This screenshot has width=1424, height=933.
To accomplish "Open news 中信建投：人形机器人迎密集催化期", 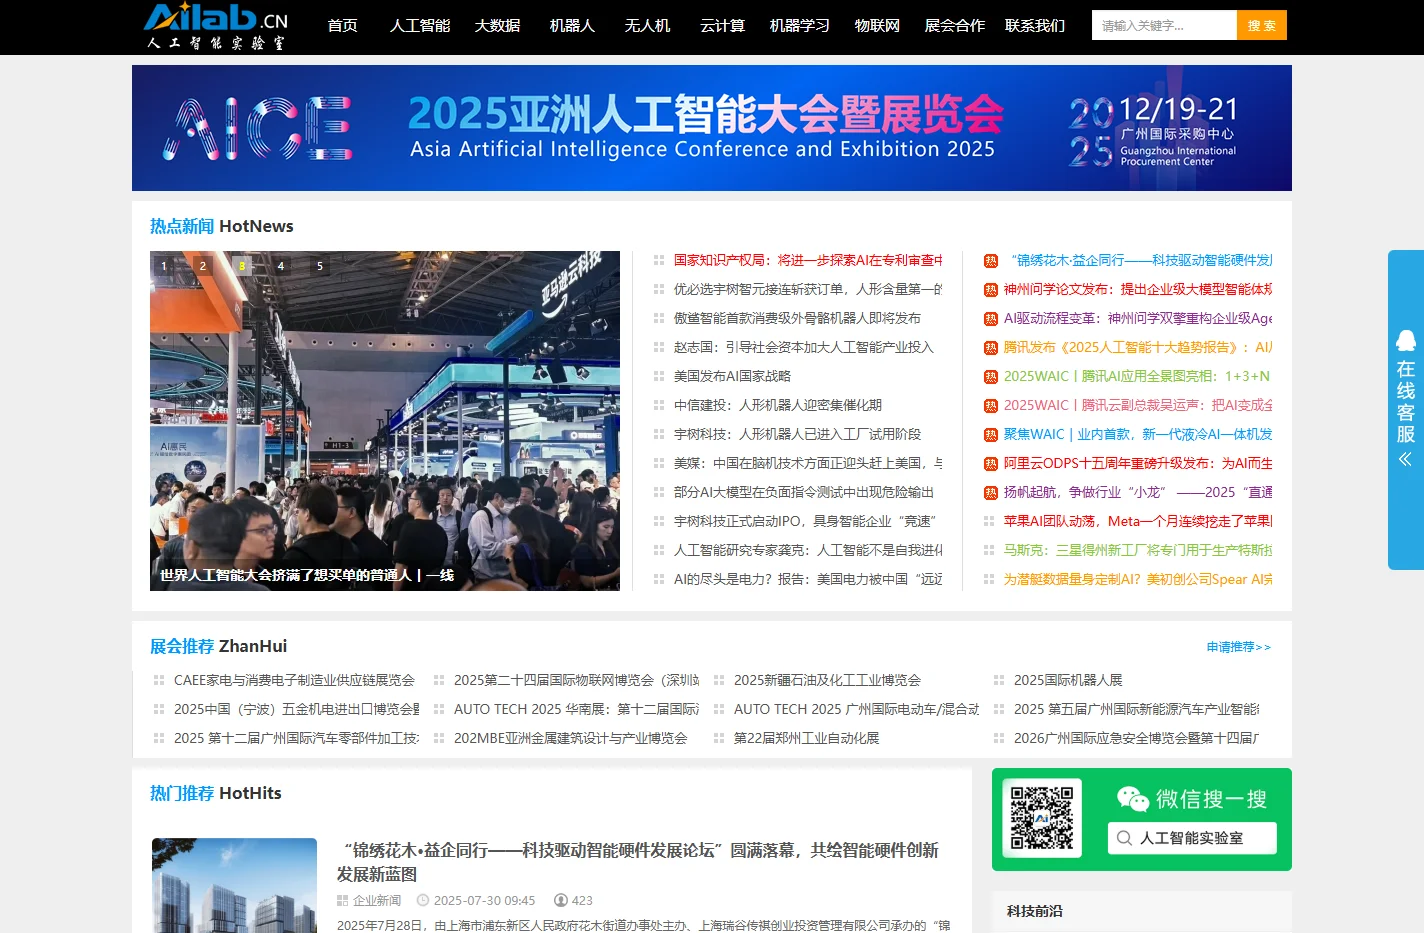I will [778, 405].
